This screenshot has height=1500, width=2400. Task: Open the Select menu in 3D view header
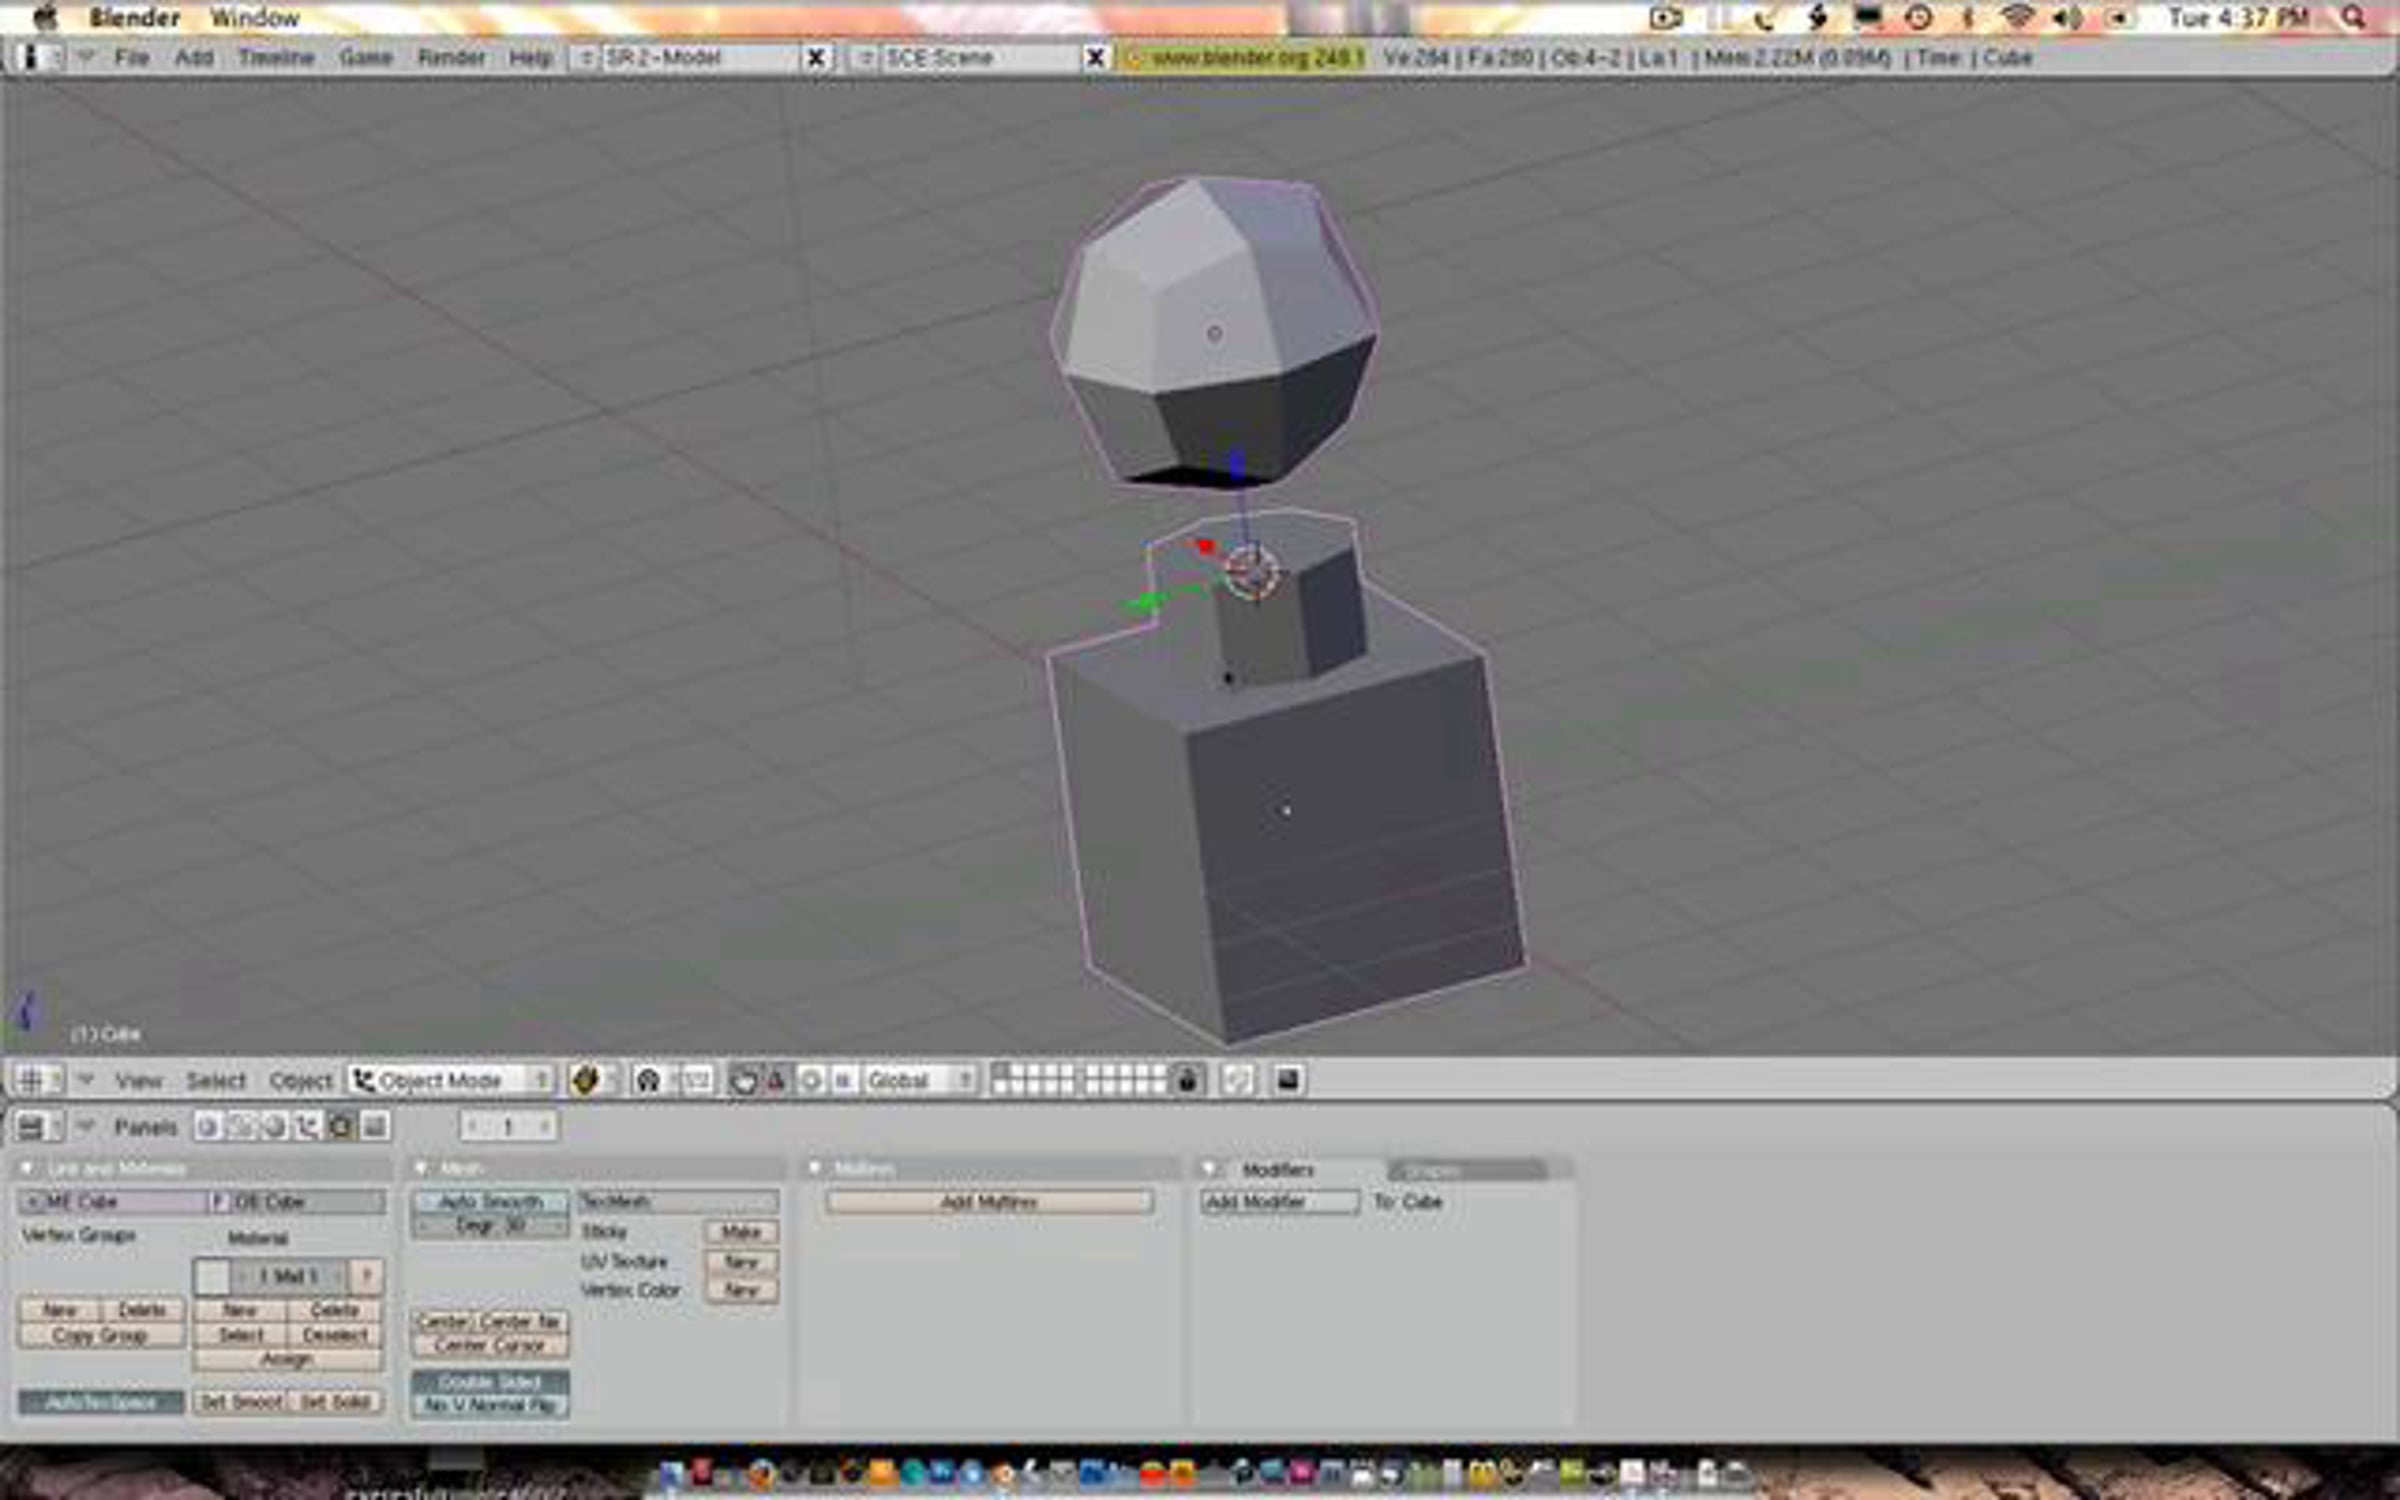tap(215, 1081)
